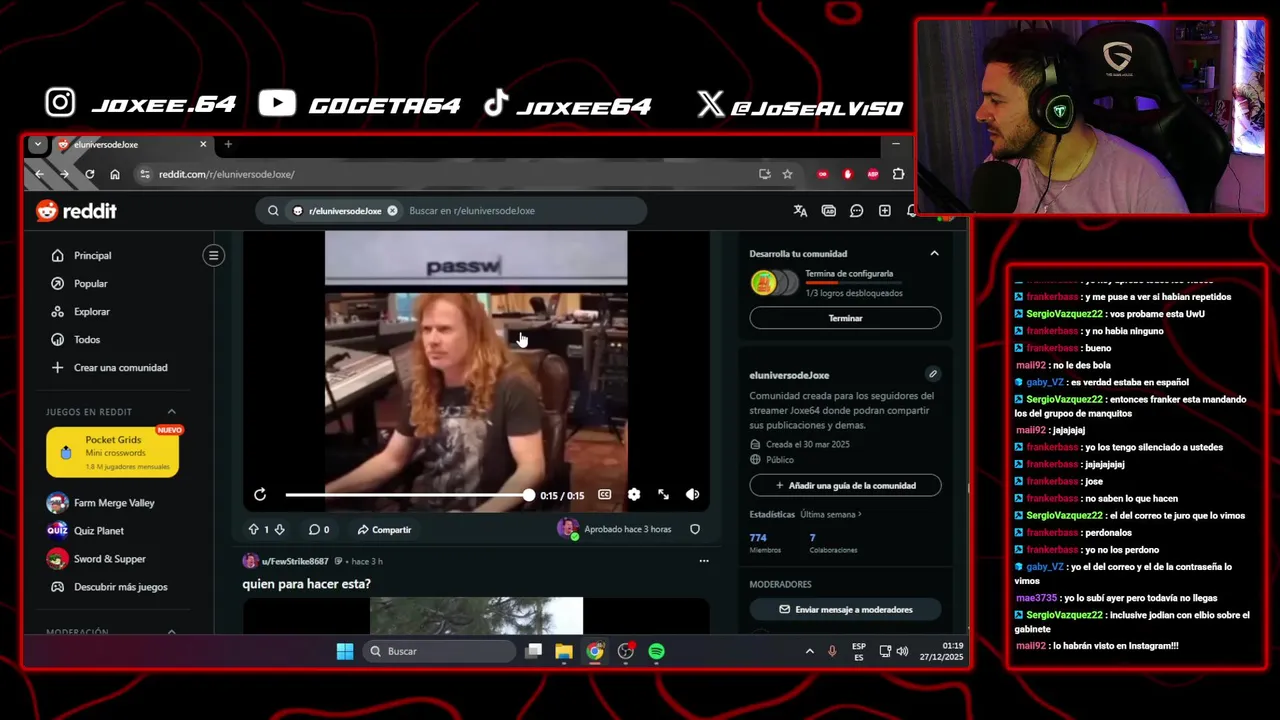
Task: Open post titled quien para hacer esta?
Action: (x=306, y=584)
